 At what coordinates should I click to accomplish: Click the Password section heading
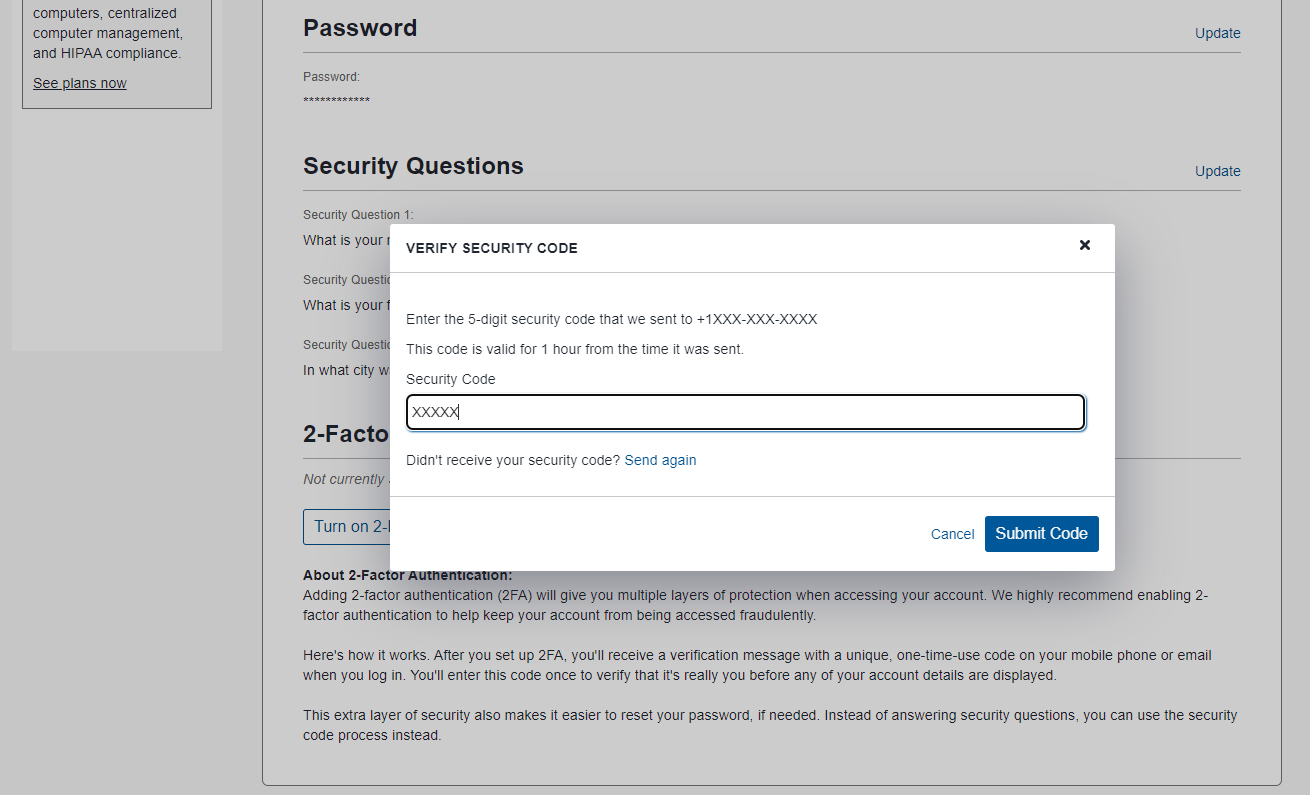(x=360, y=28)
